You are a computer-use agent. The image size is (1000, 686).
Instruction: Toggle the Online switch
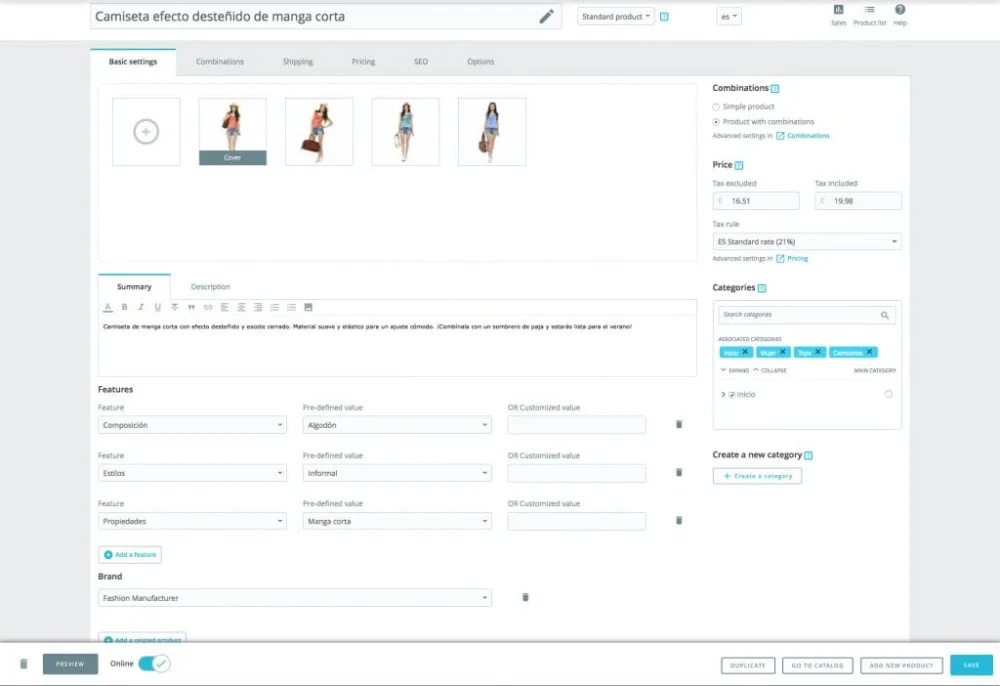(154, 664)
